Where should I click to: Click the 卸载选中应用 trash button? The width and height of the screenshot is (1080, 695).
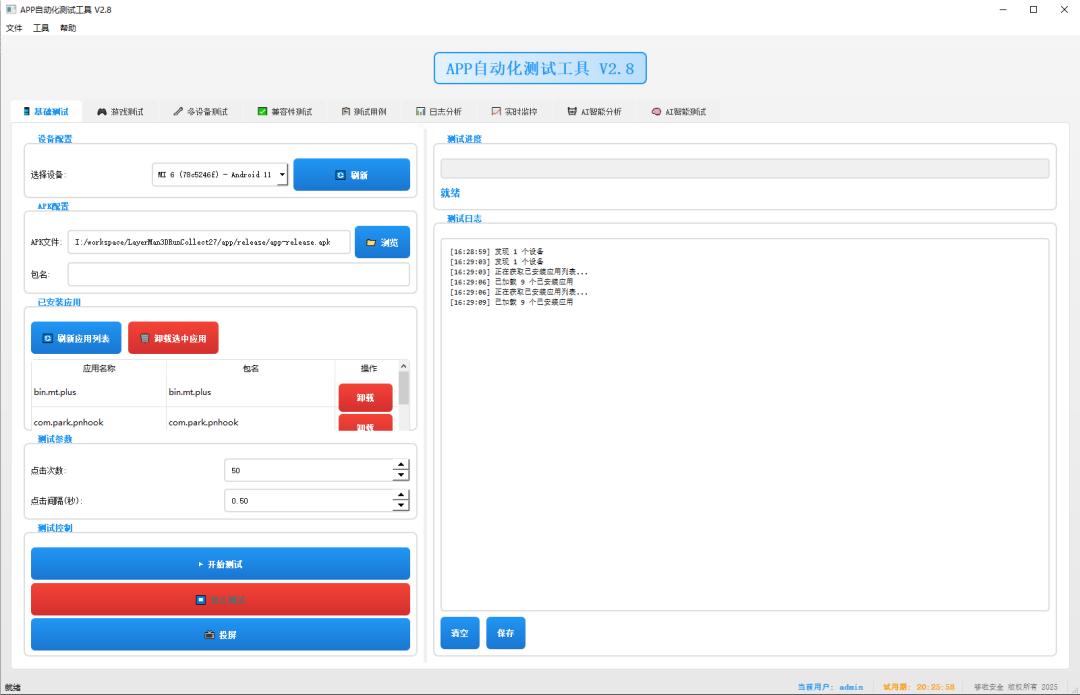[173, 338]
